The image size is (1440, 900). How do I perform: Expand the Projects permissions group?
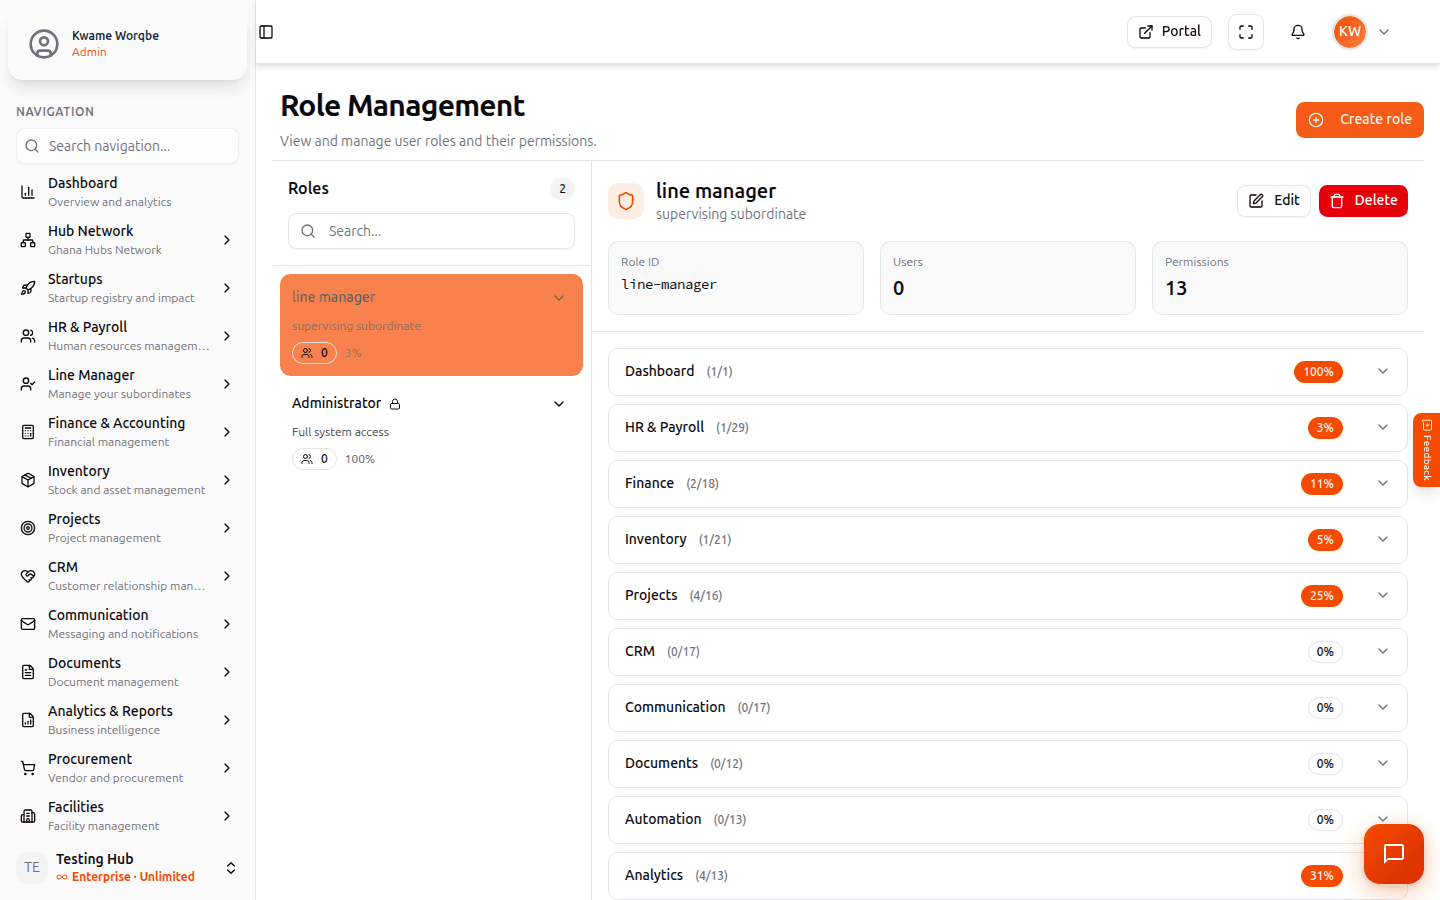1383,595
